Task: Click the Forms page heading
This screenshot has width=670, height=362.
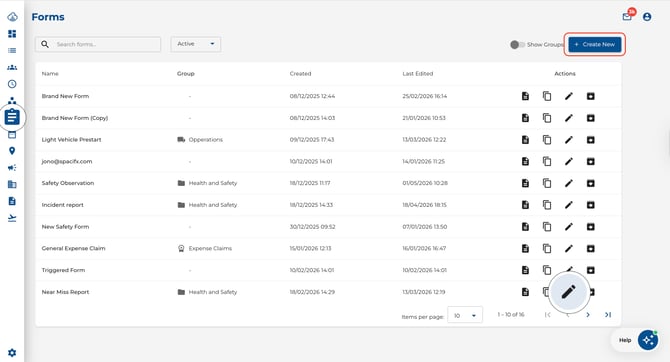Action: point(48,17)
